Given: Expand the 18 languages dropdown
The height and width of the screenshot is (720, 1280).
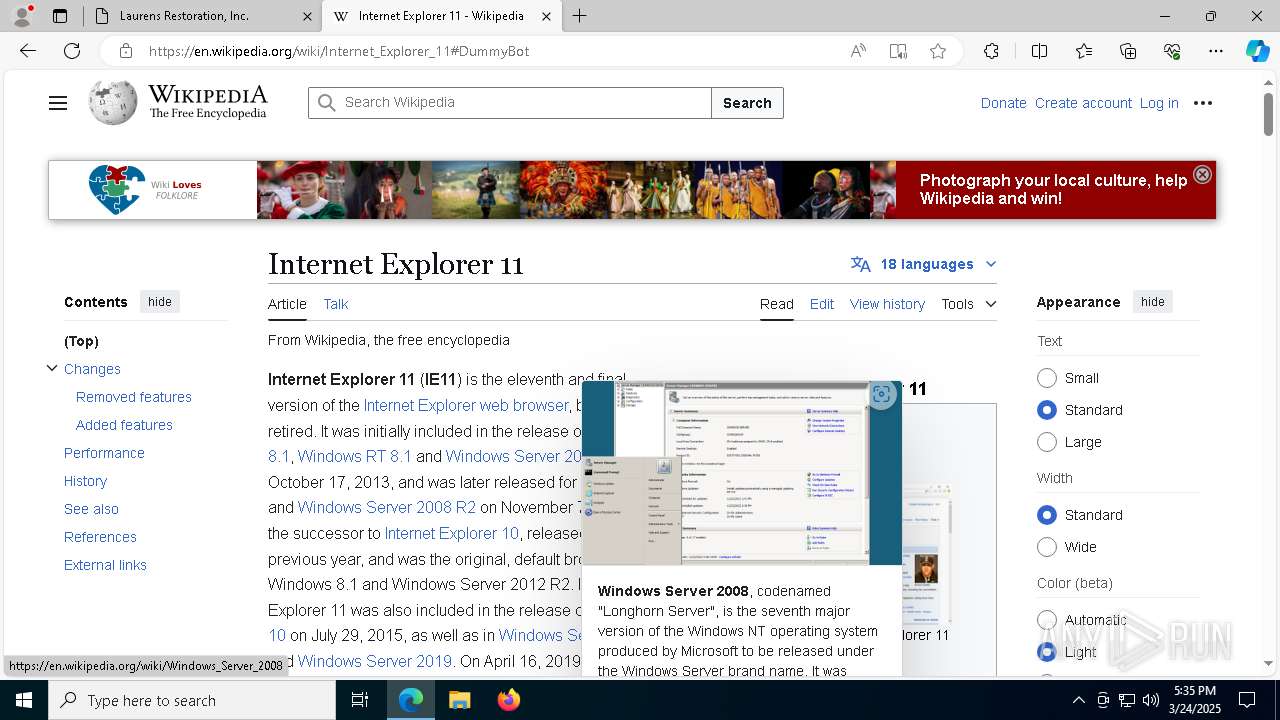Looking at the screenshot, I should tap(924, 264).
